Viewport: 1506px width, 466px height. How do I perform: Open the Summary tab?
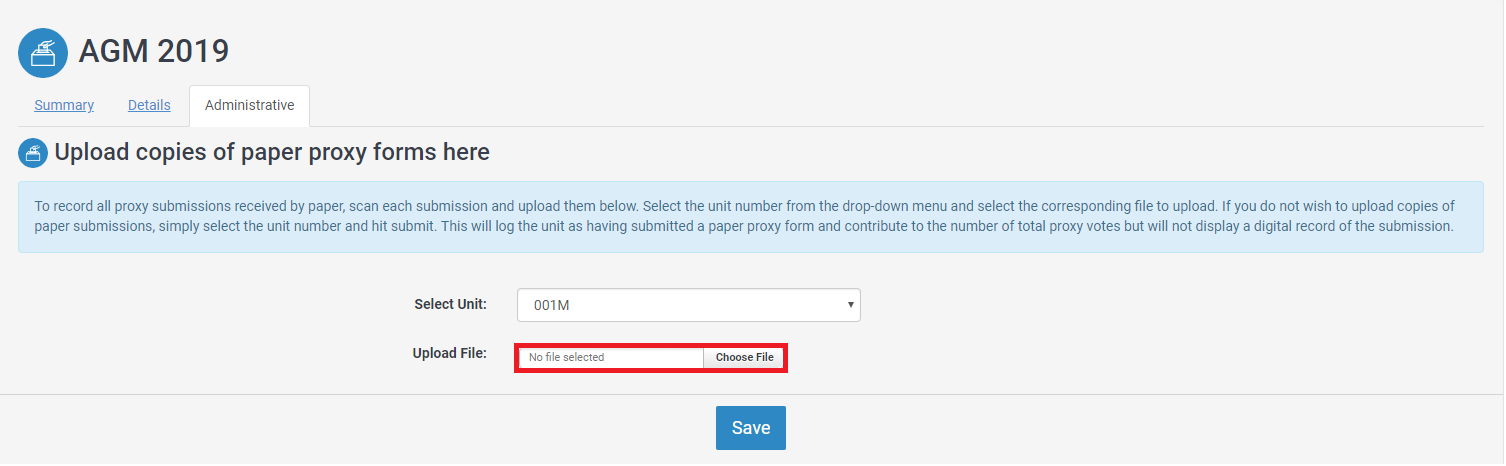pyautogui.click(x=64, y=105)
